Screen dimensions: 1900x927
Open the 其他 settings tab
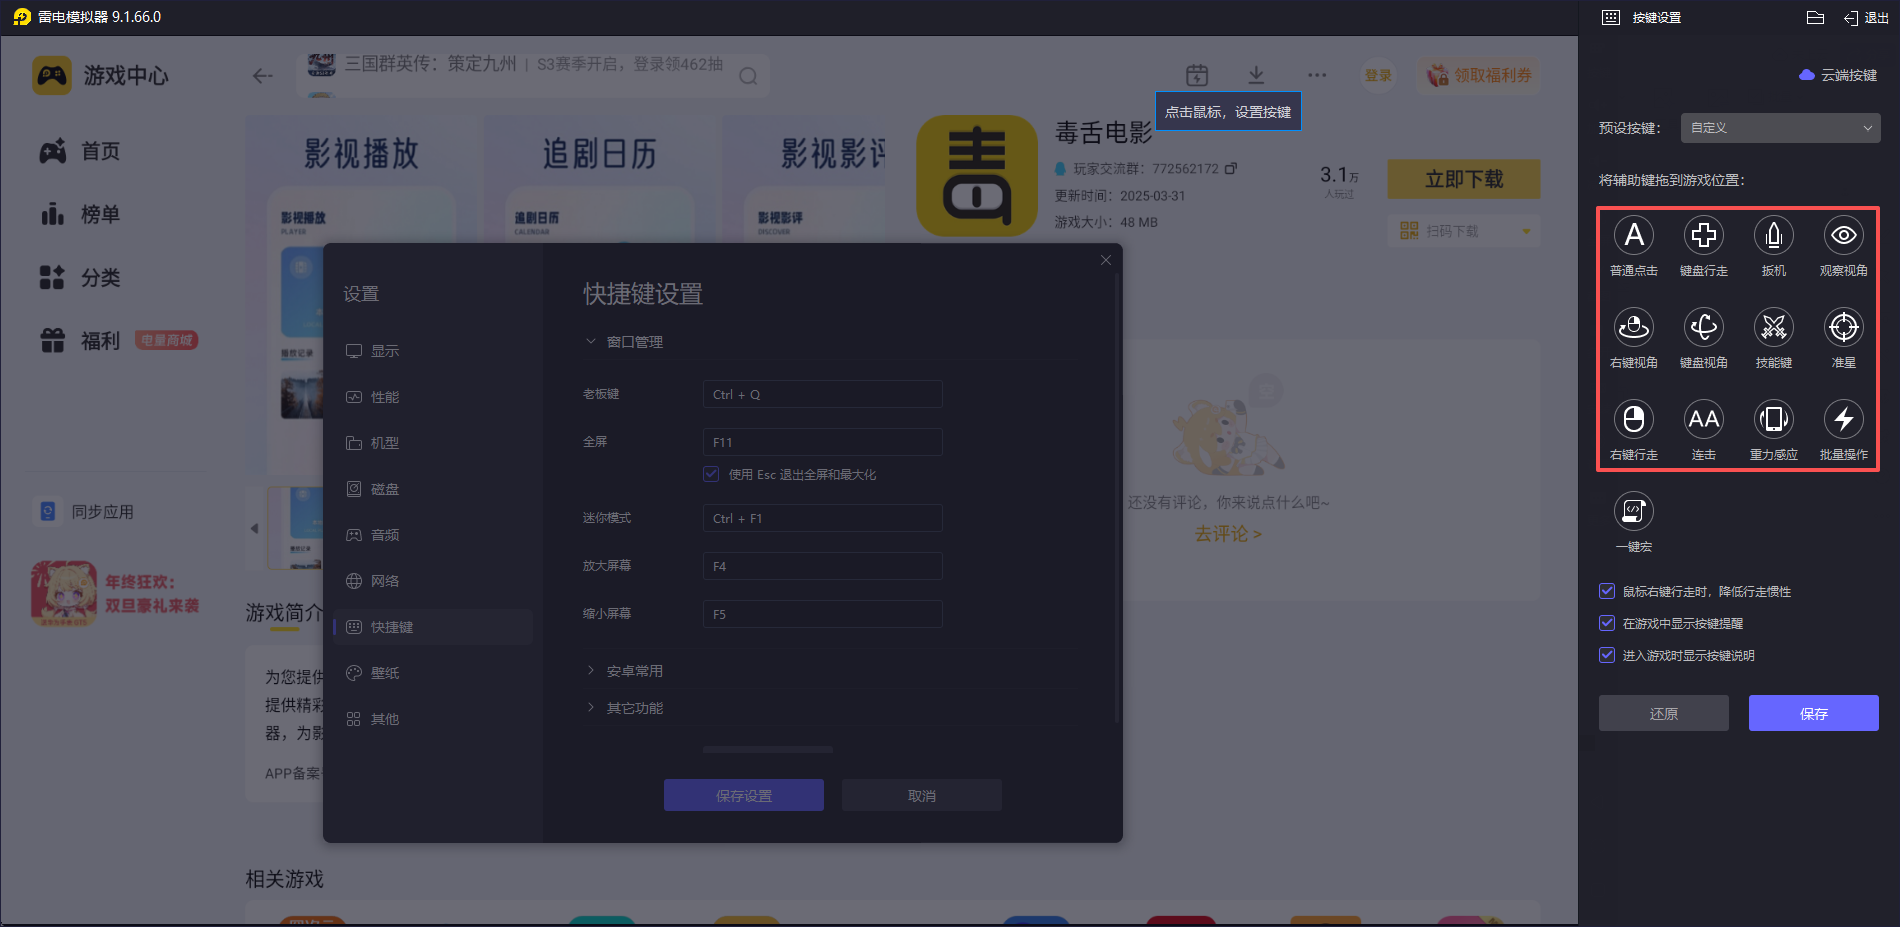click(x=433, y=719)
